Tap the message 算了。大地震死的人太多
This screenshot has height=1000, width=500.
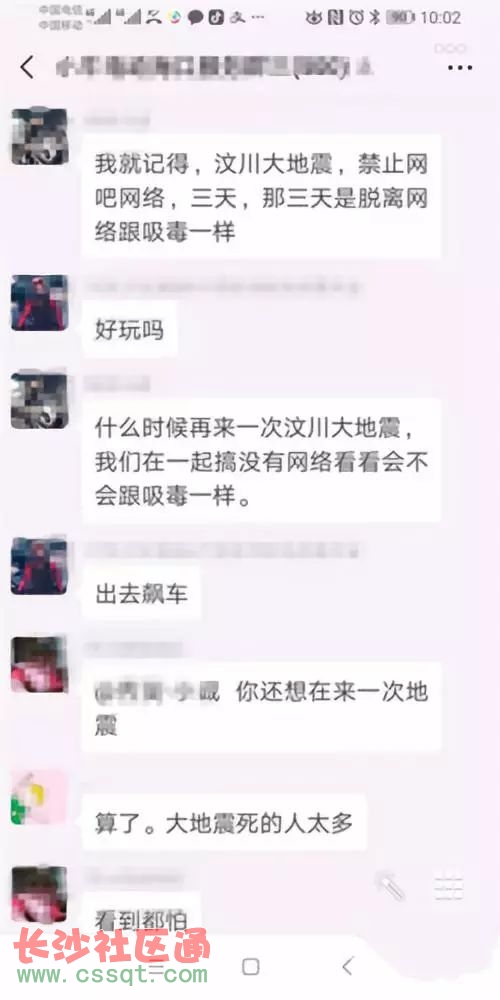pos(224,823)
